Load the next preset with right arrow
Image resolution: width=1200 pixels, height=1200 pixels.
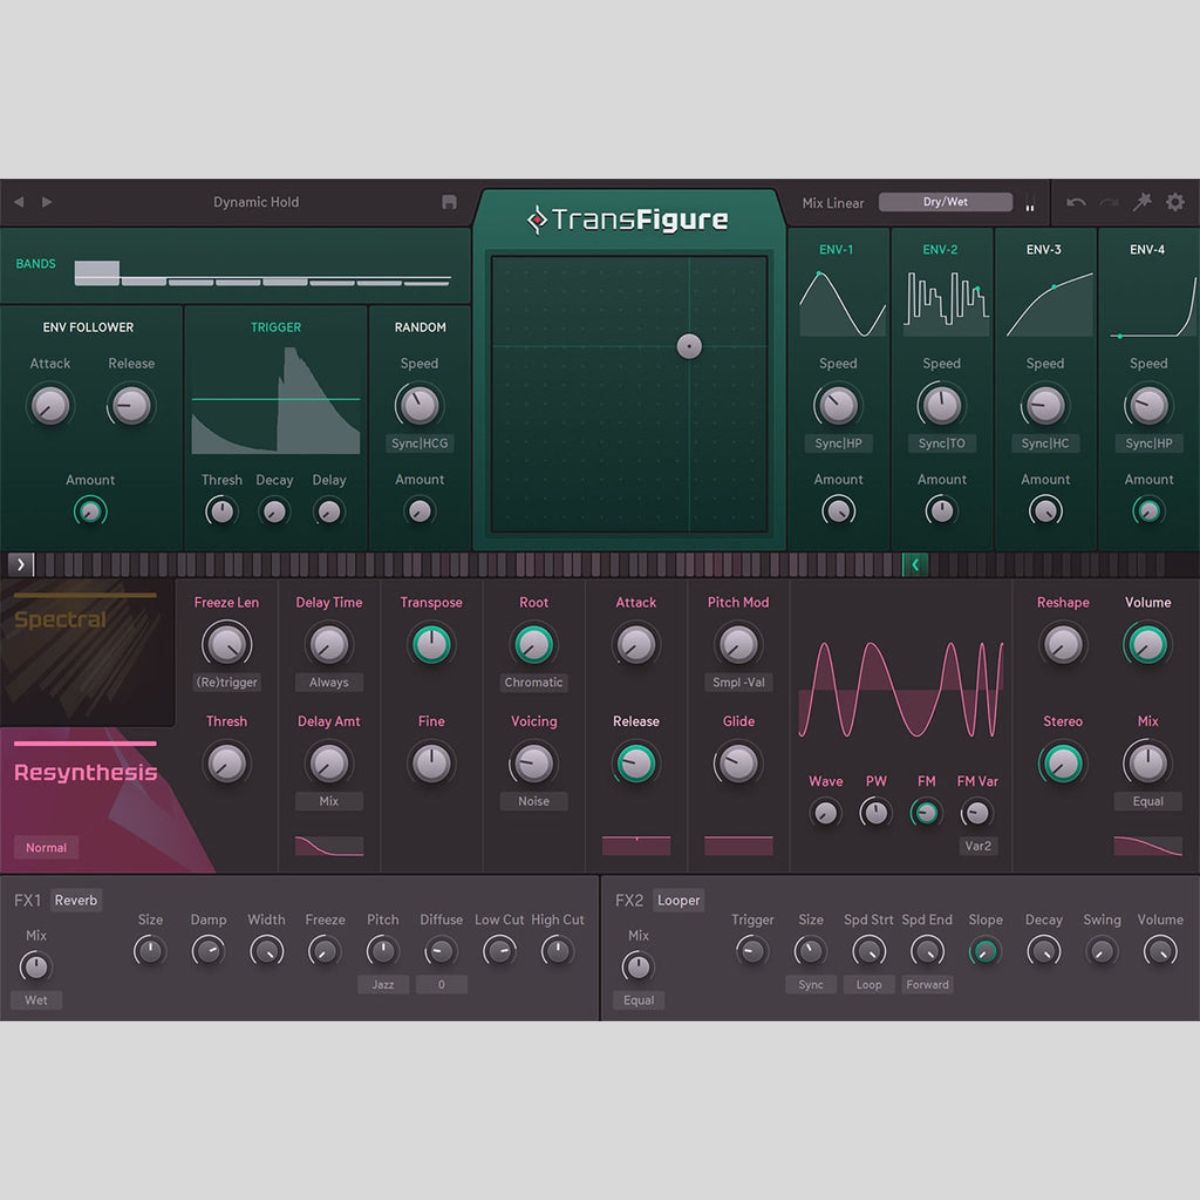[46, 202]
